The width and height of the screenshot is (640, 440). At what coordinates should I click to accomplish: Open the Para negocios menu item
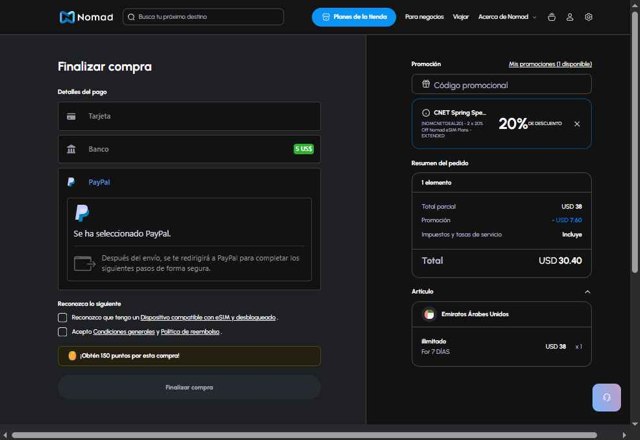coord(424,17)
